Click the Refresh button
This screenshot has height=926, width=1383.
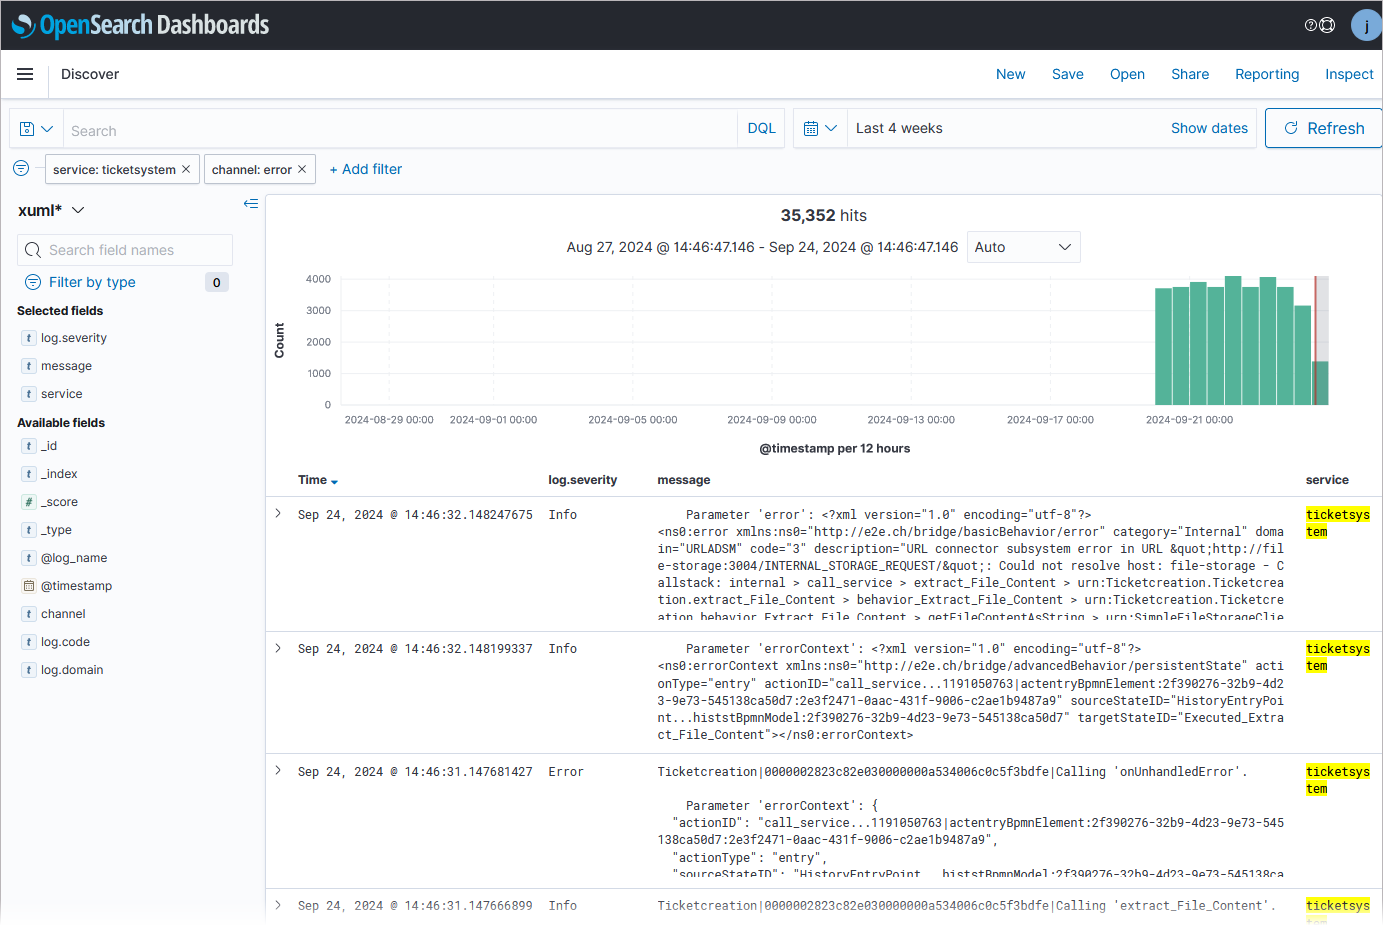pos(1323,128)
